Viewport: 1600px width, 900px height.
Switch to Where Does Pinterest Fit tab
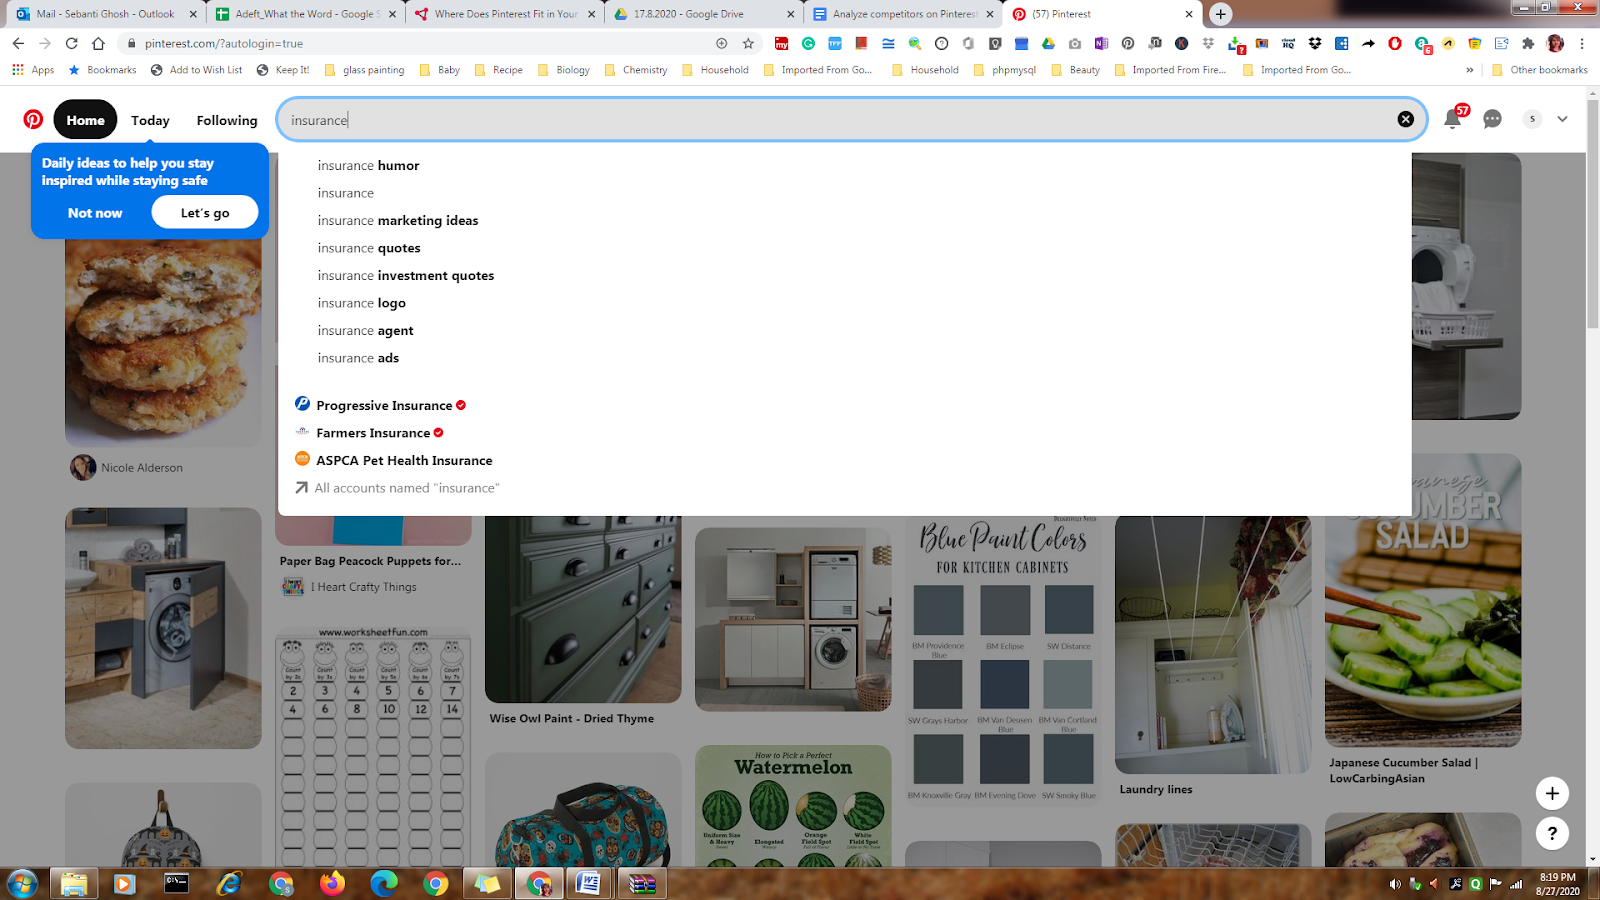505,14
